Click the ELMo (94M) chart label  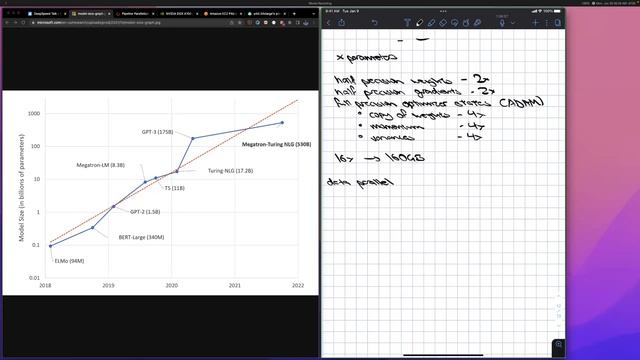pos(69,261)
